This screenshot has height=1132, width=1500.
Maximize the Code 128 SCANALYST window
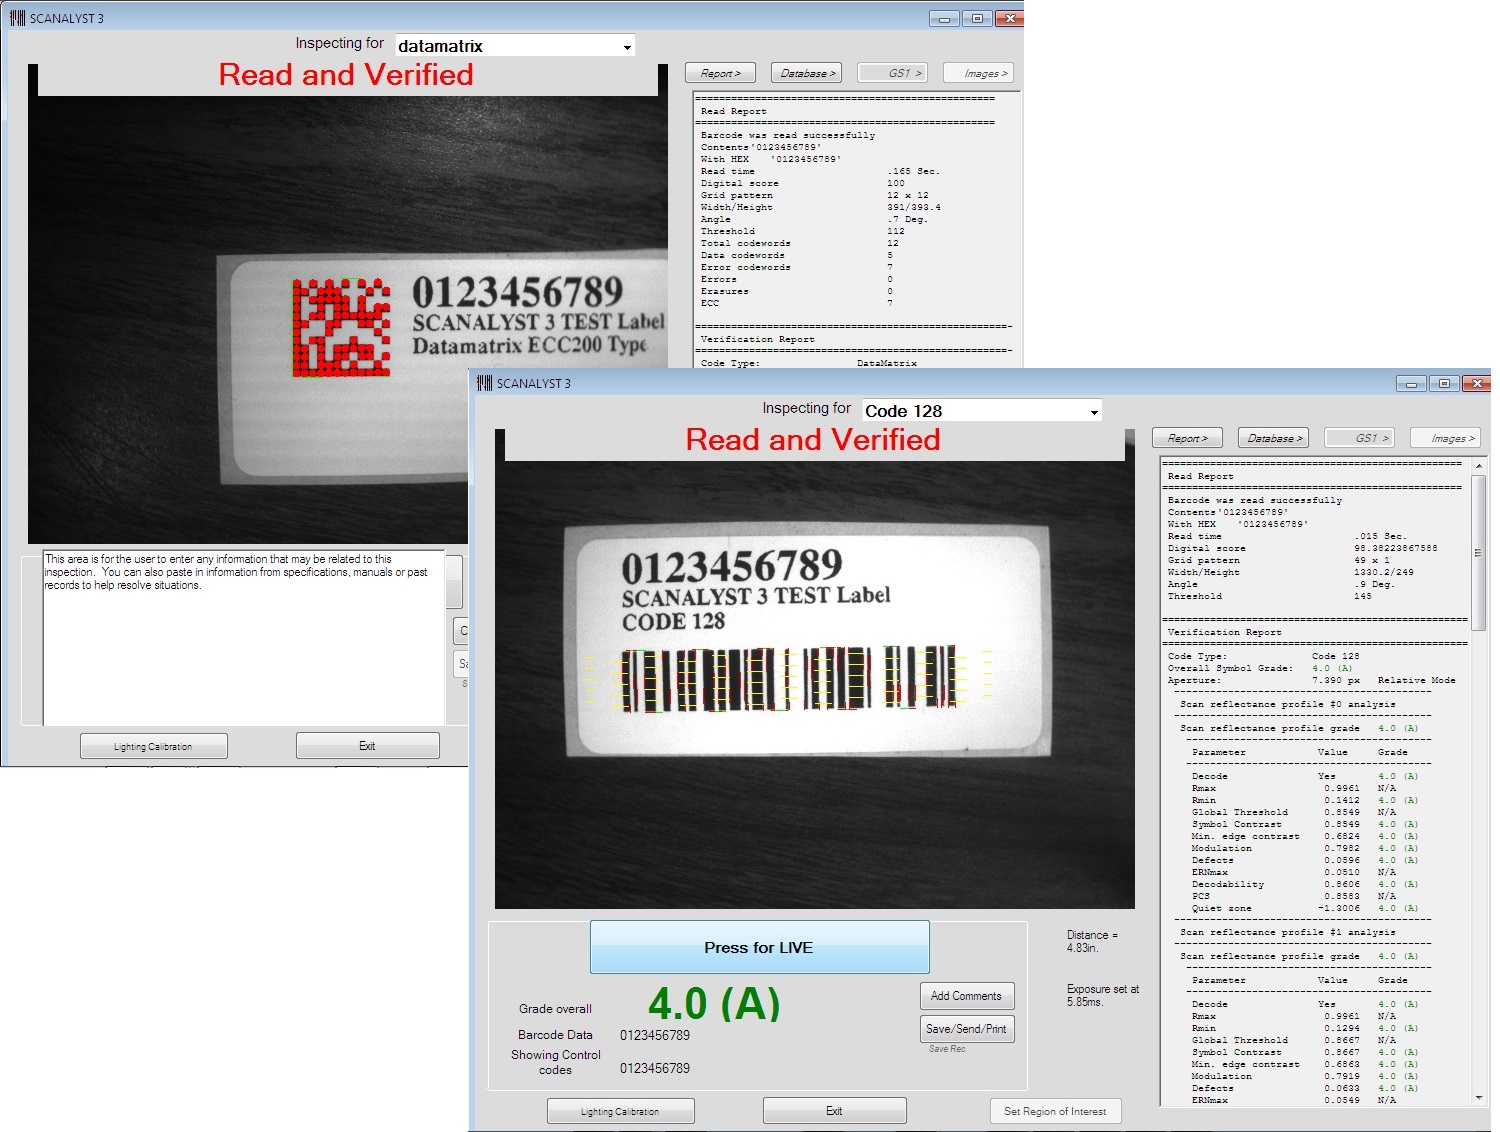1444,383
